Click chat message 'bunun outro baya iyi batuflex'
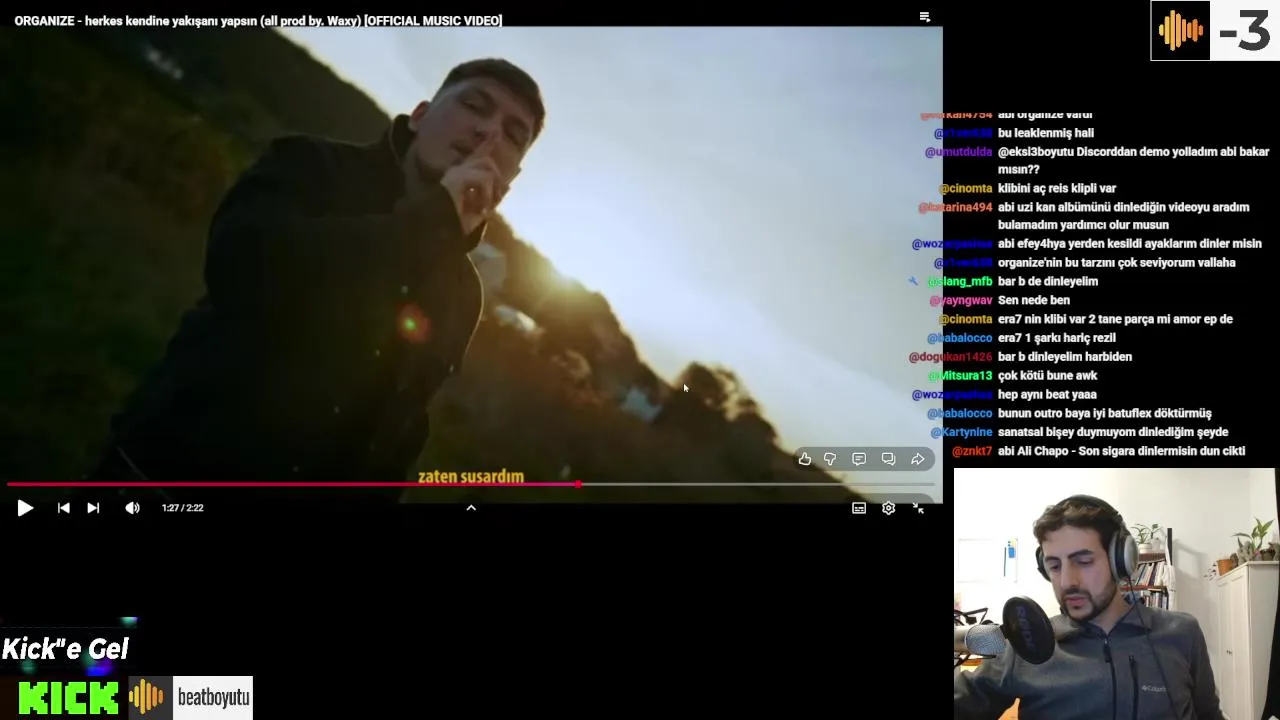Image resolution: width=1280 pixels, height=720 pixels. 1105,414
